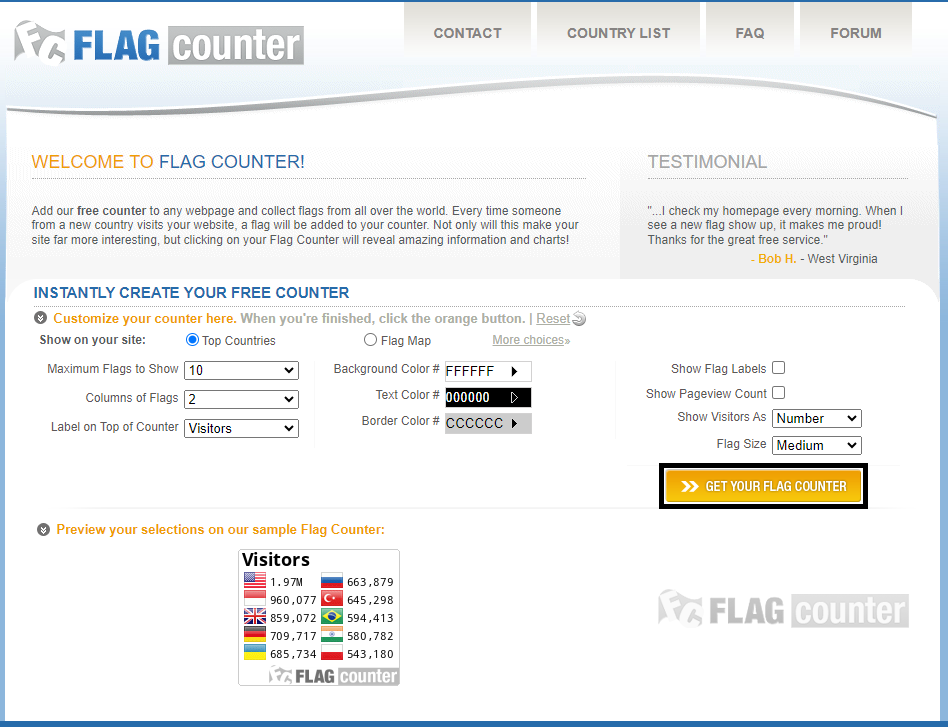948x727 pixels.
Task: Click the Bob H. testimonial name
Action: click(777, 259)
